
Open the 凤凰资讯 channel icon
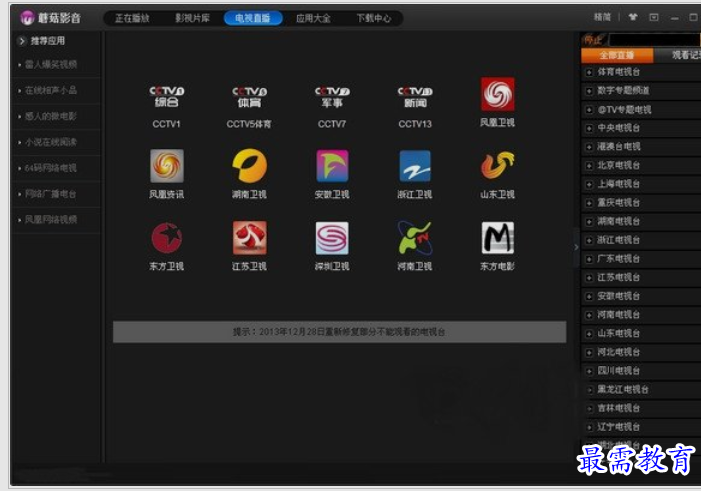[167, 166]
